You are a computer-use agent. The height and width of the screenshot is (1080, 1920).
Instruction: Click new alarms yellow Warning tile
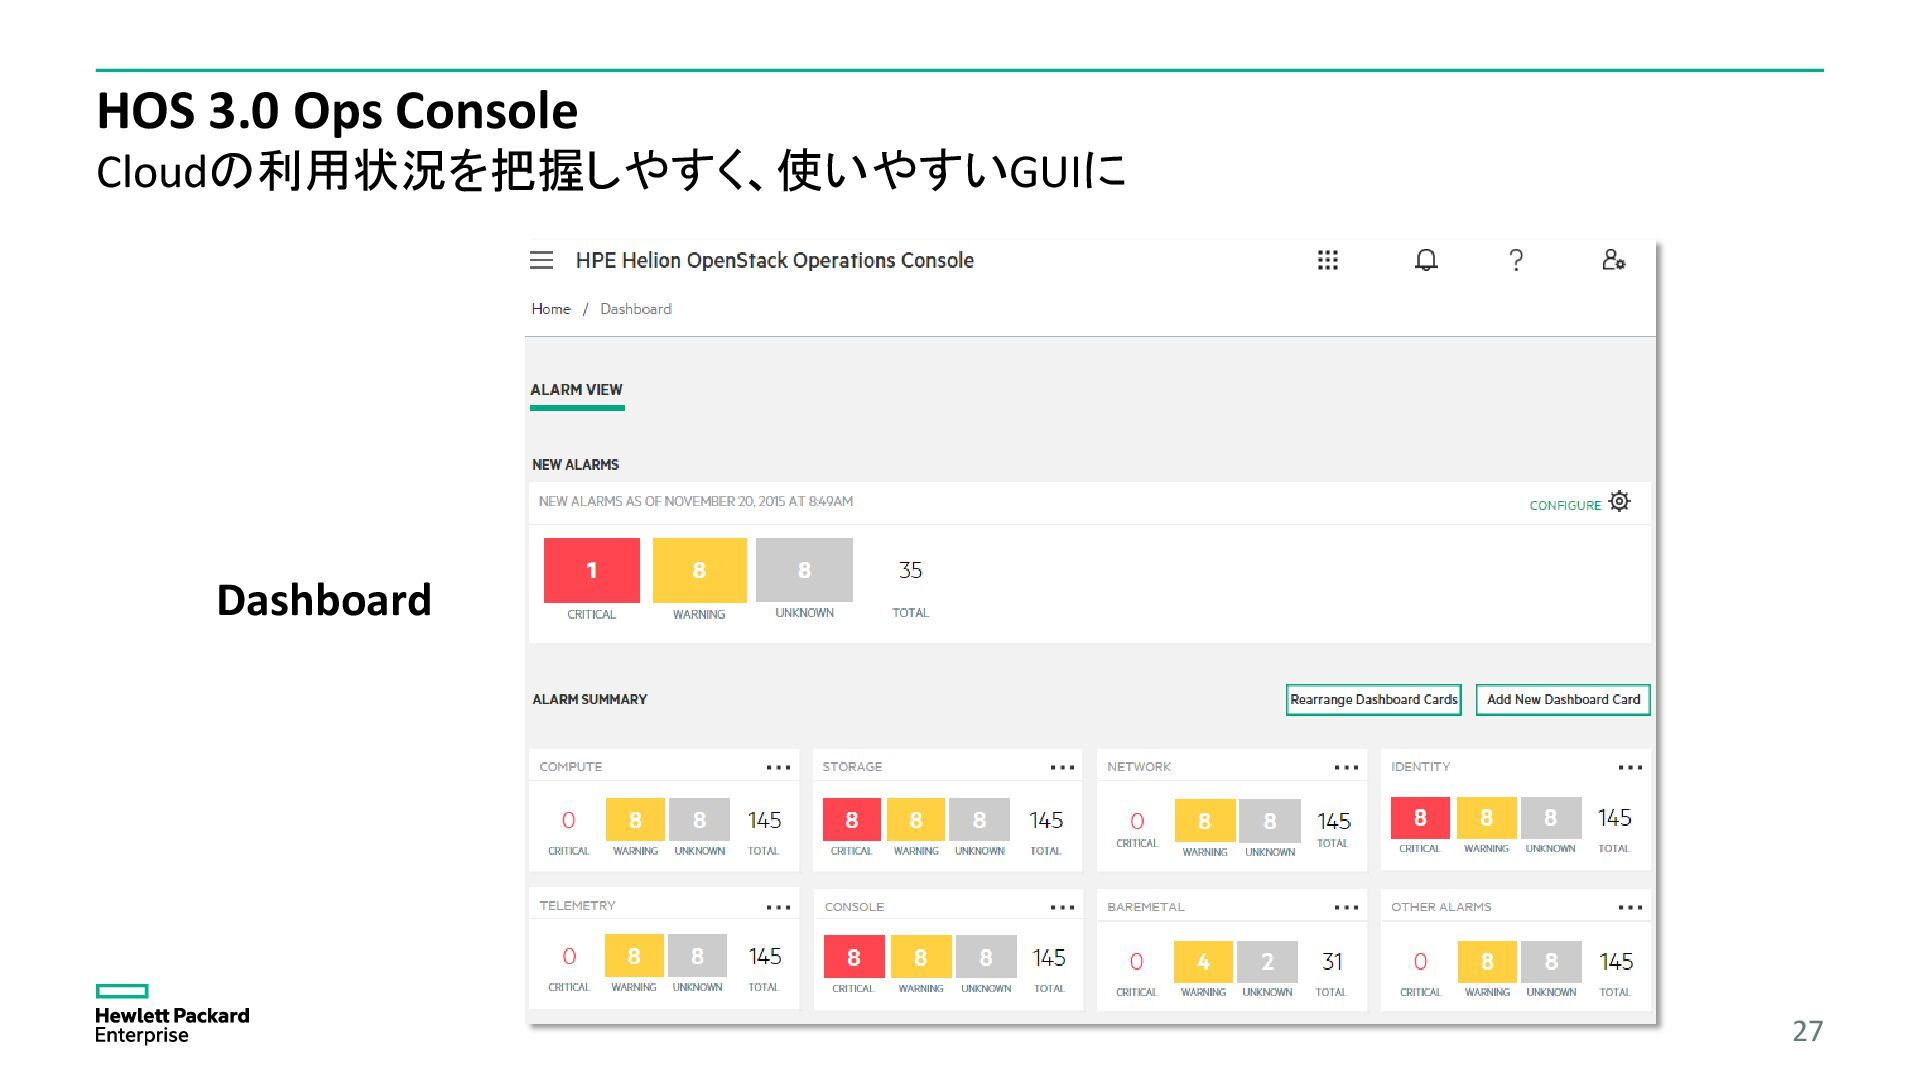tap(699, 570)
